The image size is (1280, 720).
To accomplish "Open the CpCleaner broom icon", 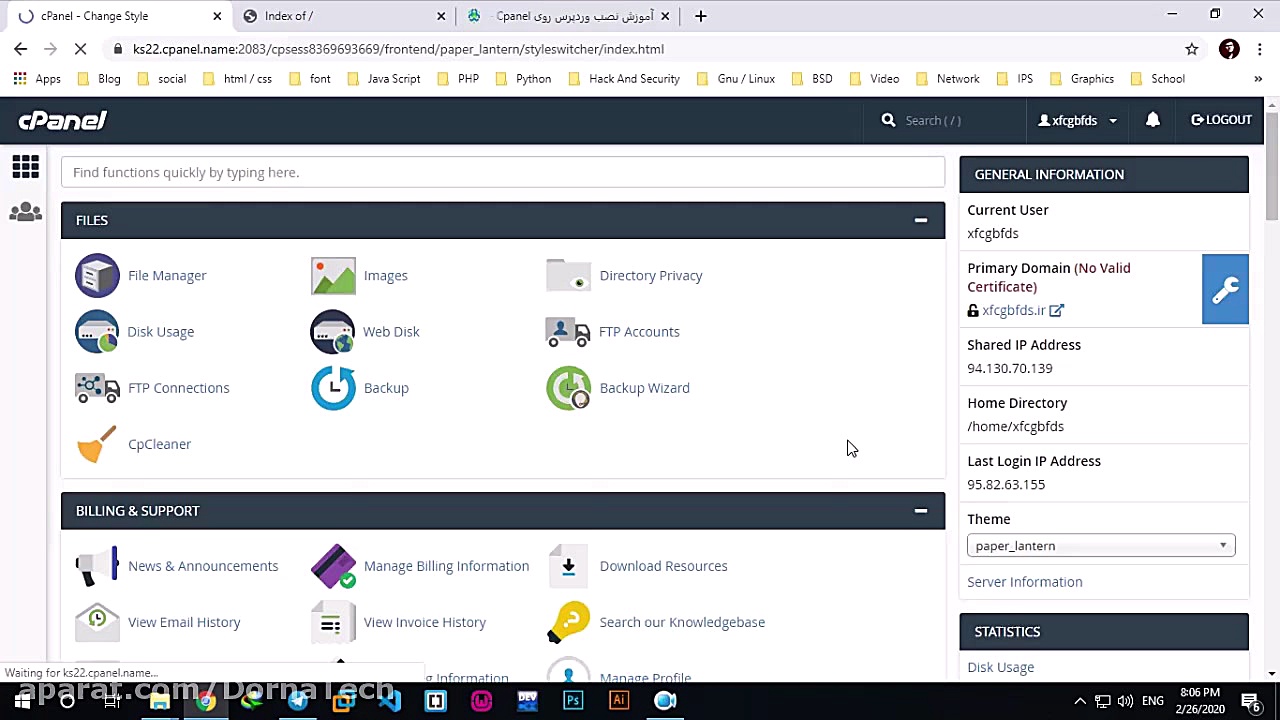I will (97, 444).
